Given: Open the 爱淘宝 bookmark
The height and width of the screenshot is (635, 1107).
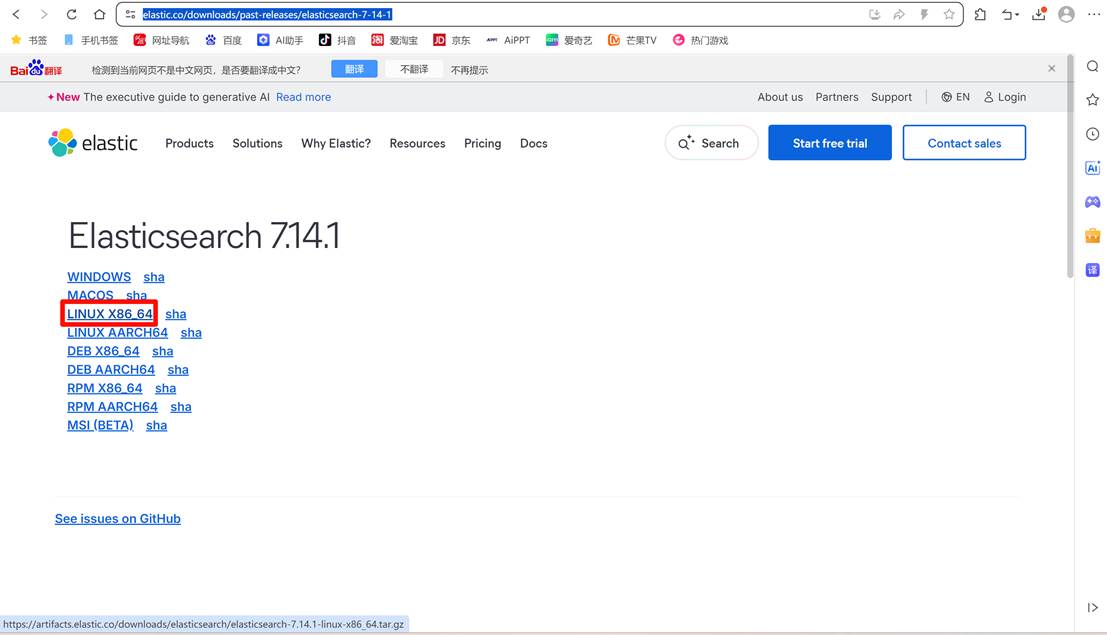Looking at the screenshot, I should click(x=395, y=40).
